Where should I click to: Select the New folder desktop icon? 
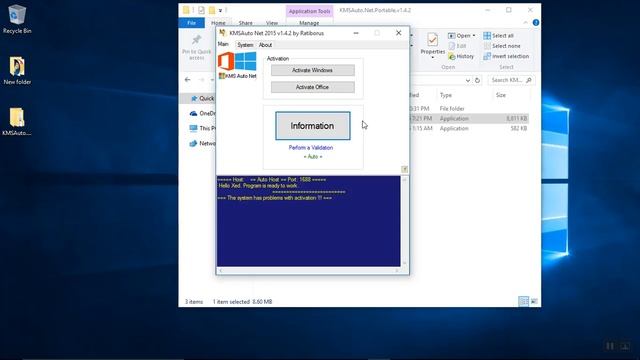(17, 71)
